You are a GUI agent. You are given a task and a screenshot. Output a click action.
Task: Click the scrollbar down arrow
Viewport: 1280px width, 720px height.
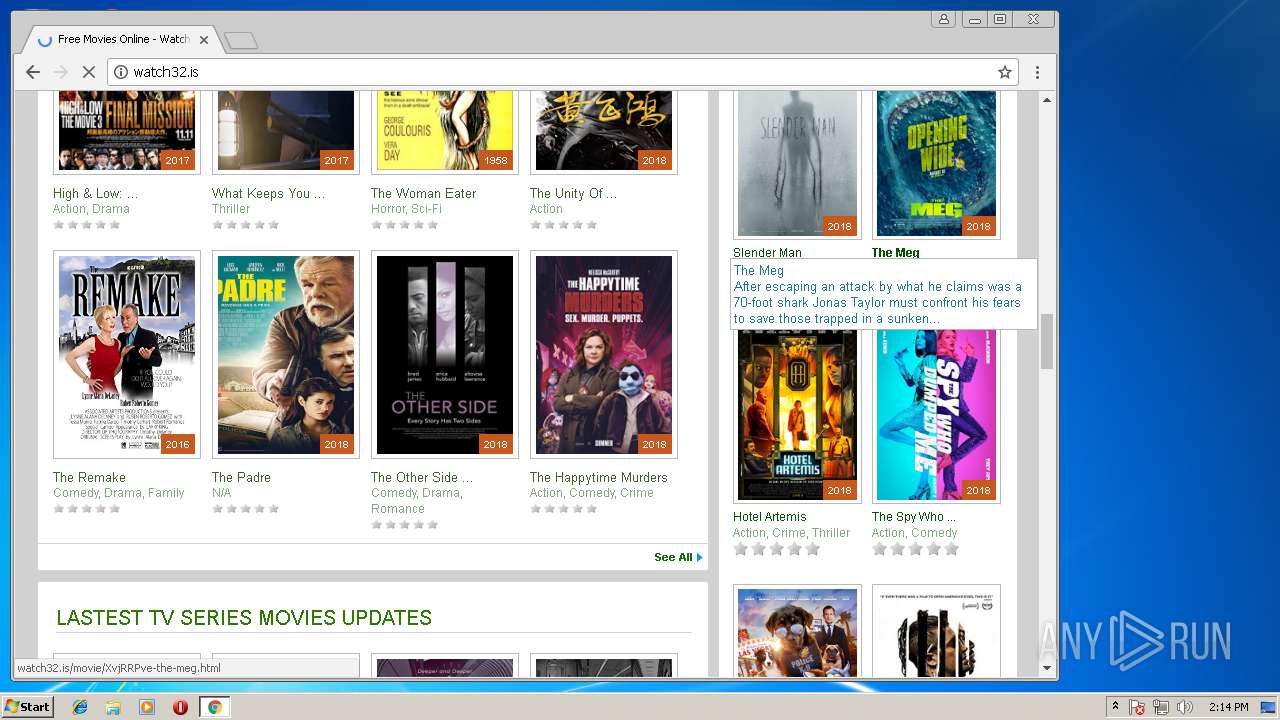point(1047,668)
